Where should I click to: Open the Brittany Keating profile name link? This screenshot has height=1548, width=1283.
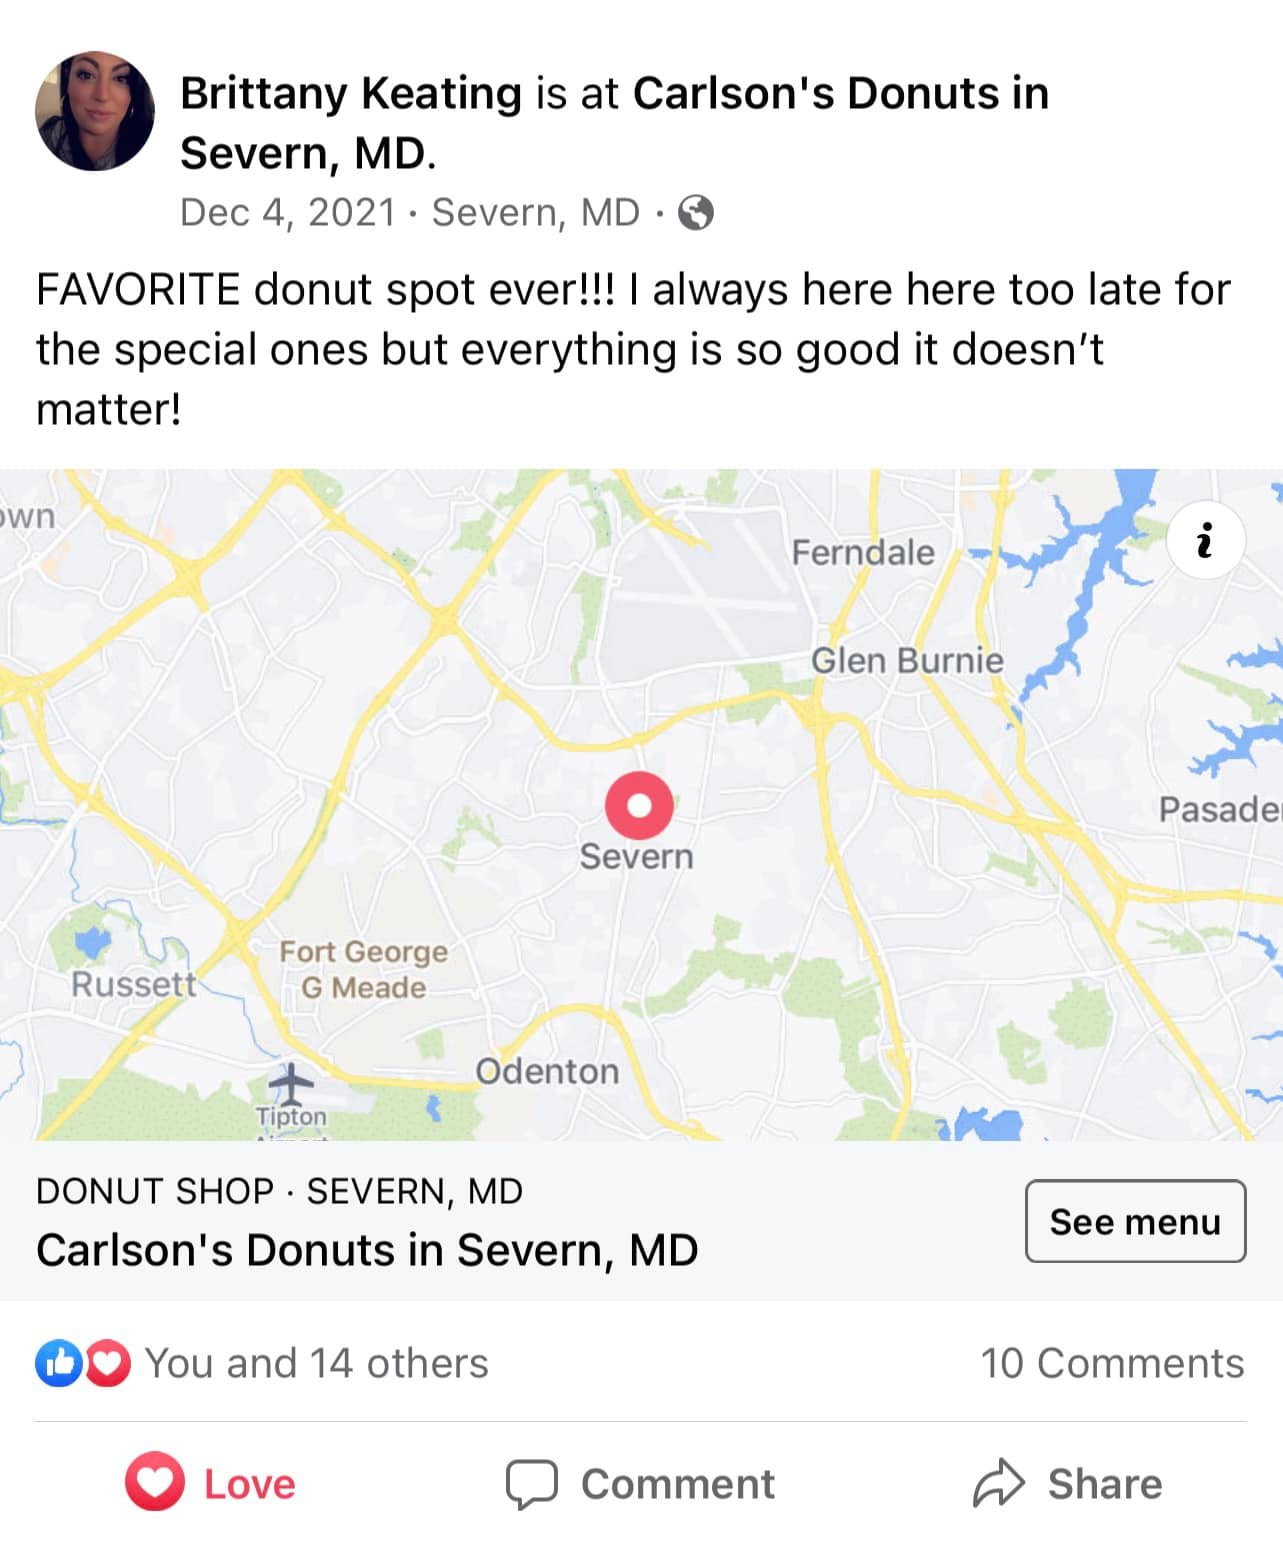(351, 93)
